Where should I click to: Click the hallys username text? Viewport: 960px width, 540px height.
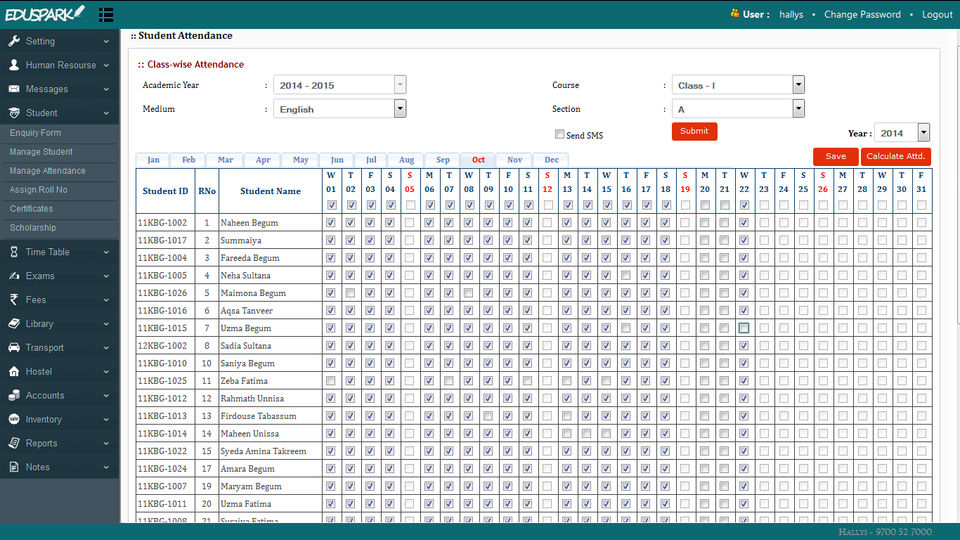tap(791, 14)
